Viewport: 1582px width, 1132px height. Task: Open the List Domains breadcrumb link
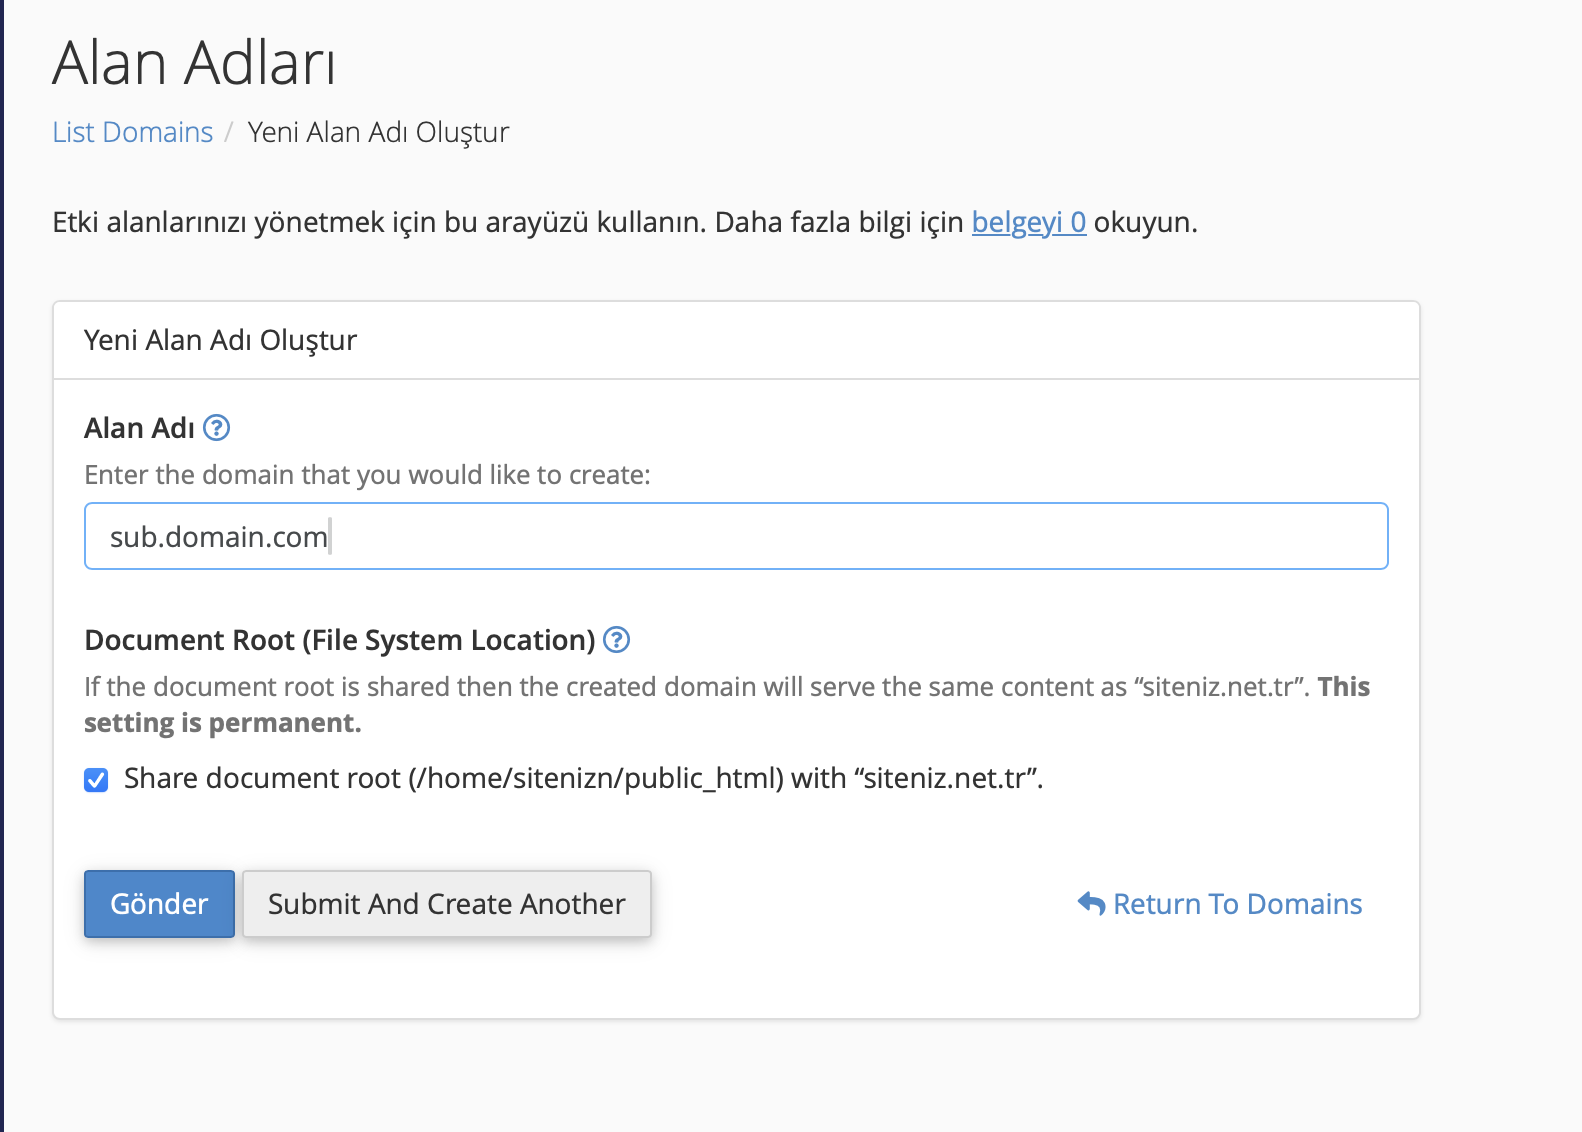point(133,132)
